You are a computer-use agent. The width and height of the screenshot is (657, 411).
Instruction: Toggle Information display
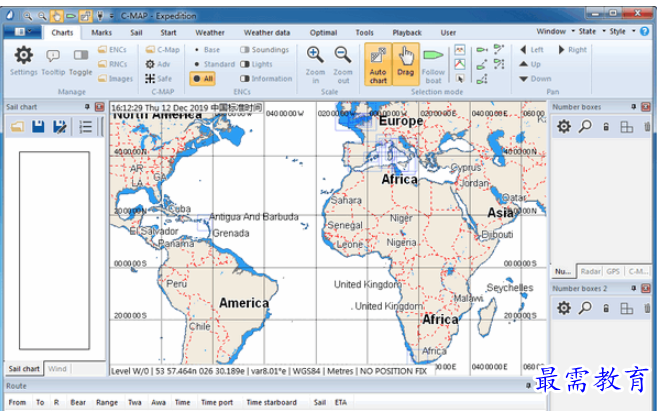[266, 78]
